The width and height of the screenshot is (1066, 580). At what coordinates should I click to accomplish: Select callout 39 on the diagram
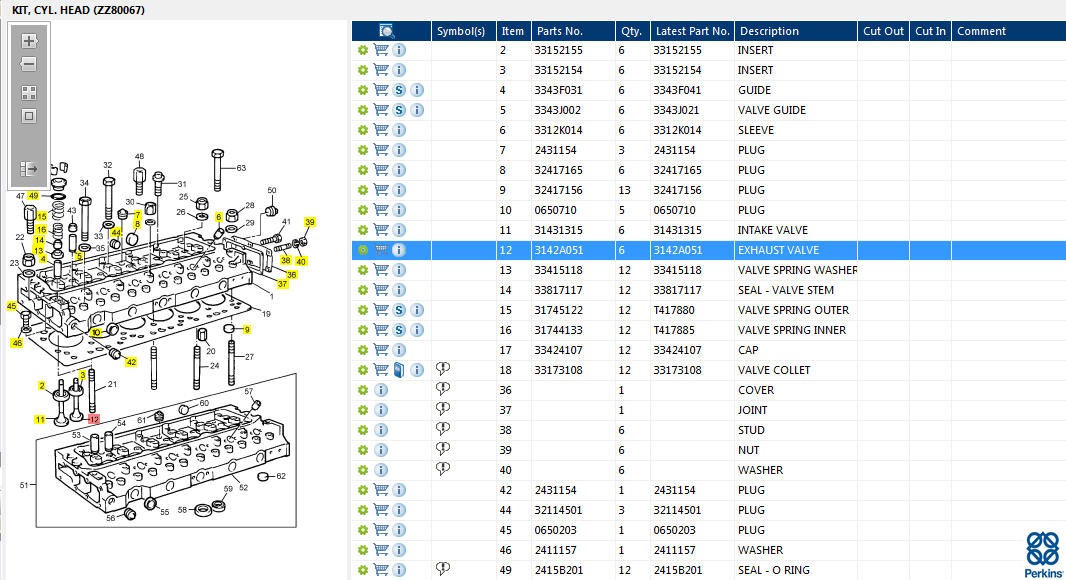click(310, 222)
